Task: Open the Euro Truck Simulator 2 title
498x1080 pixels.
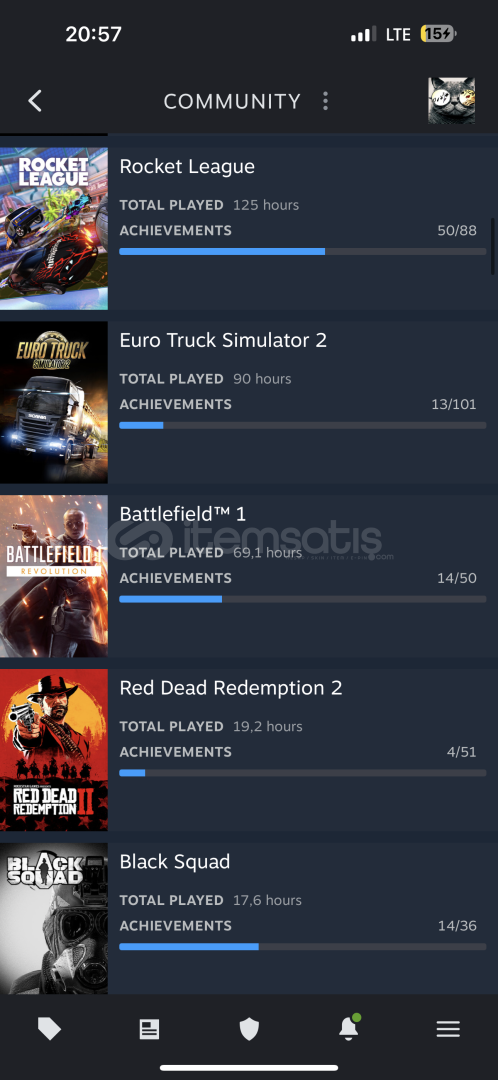Action: pos(223,340)
